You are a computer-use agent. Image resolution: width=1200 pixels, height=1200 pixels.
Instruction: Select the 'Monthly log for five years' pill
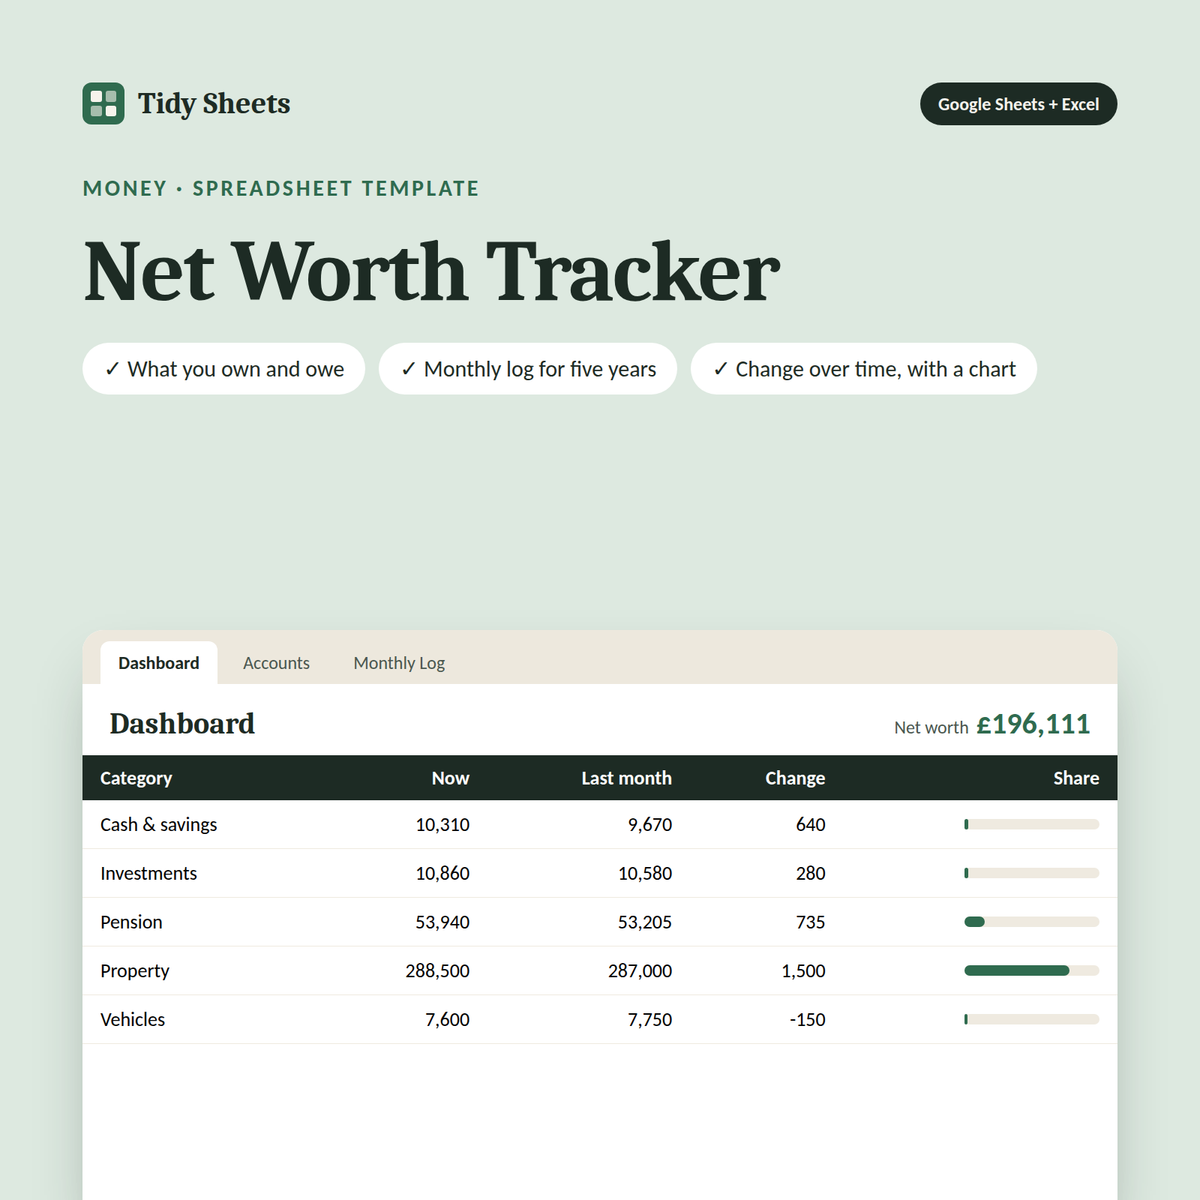(x=528, y=369)
